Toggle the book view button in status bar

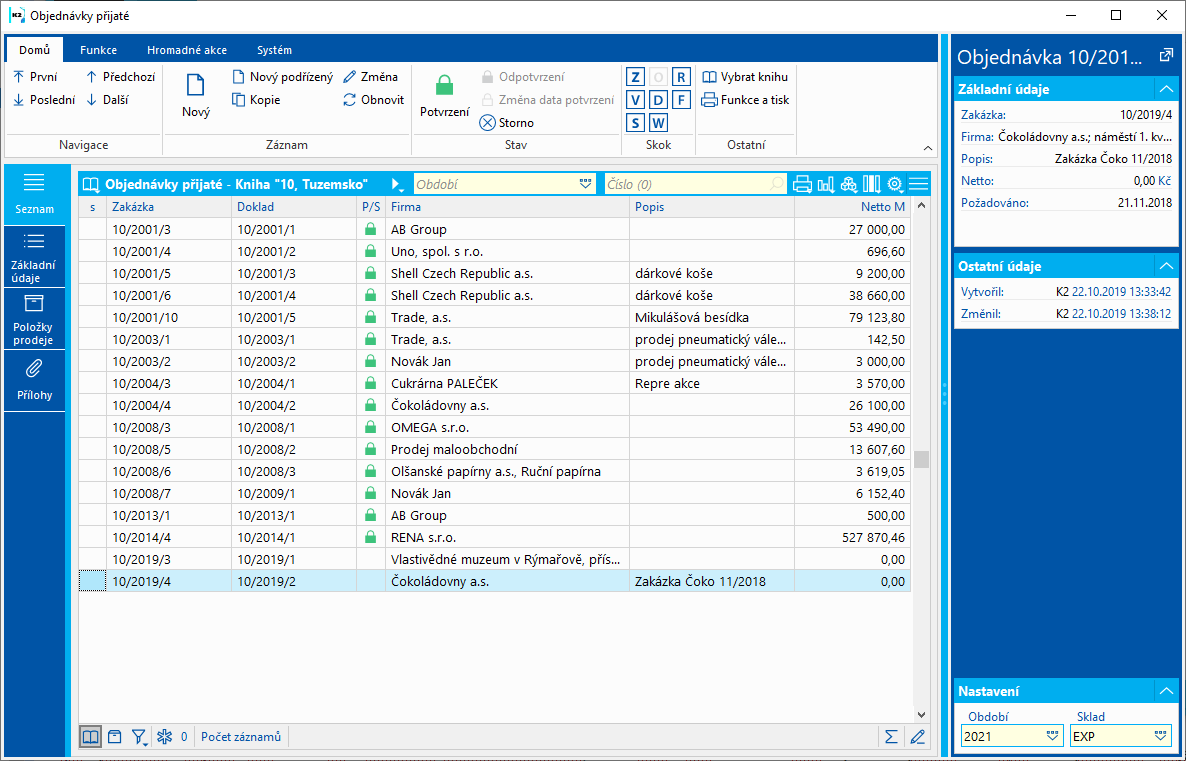click(x=91, y=737)
